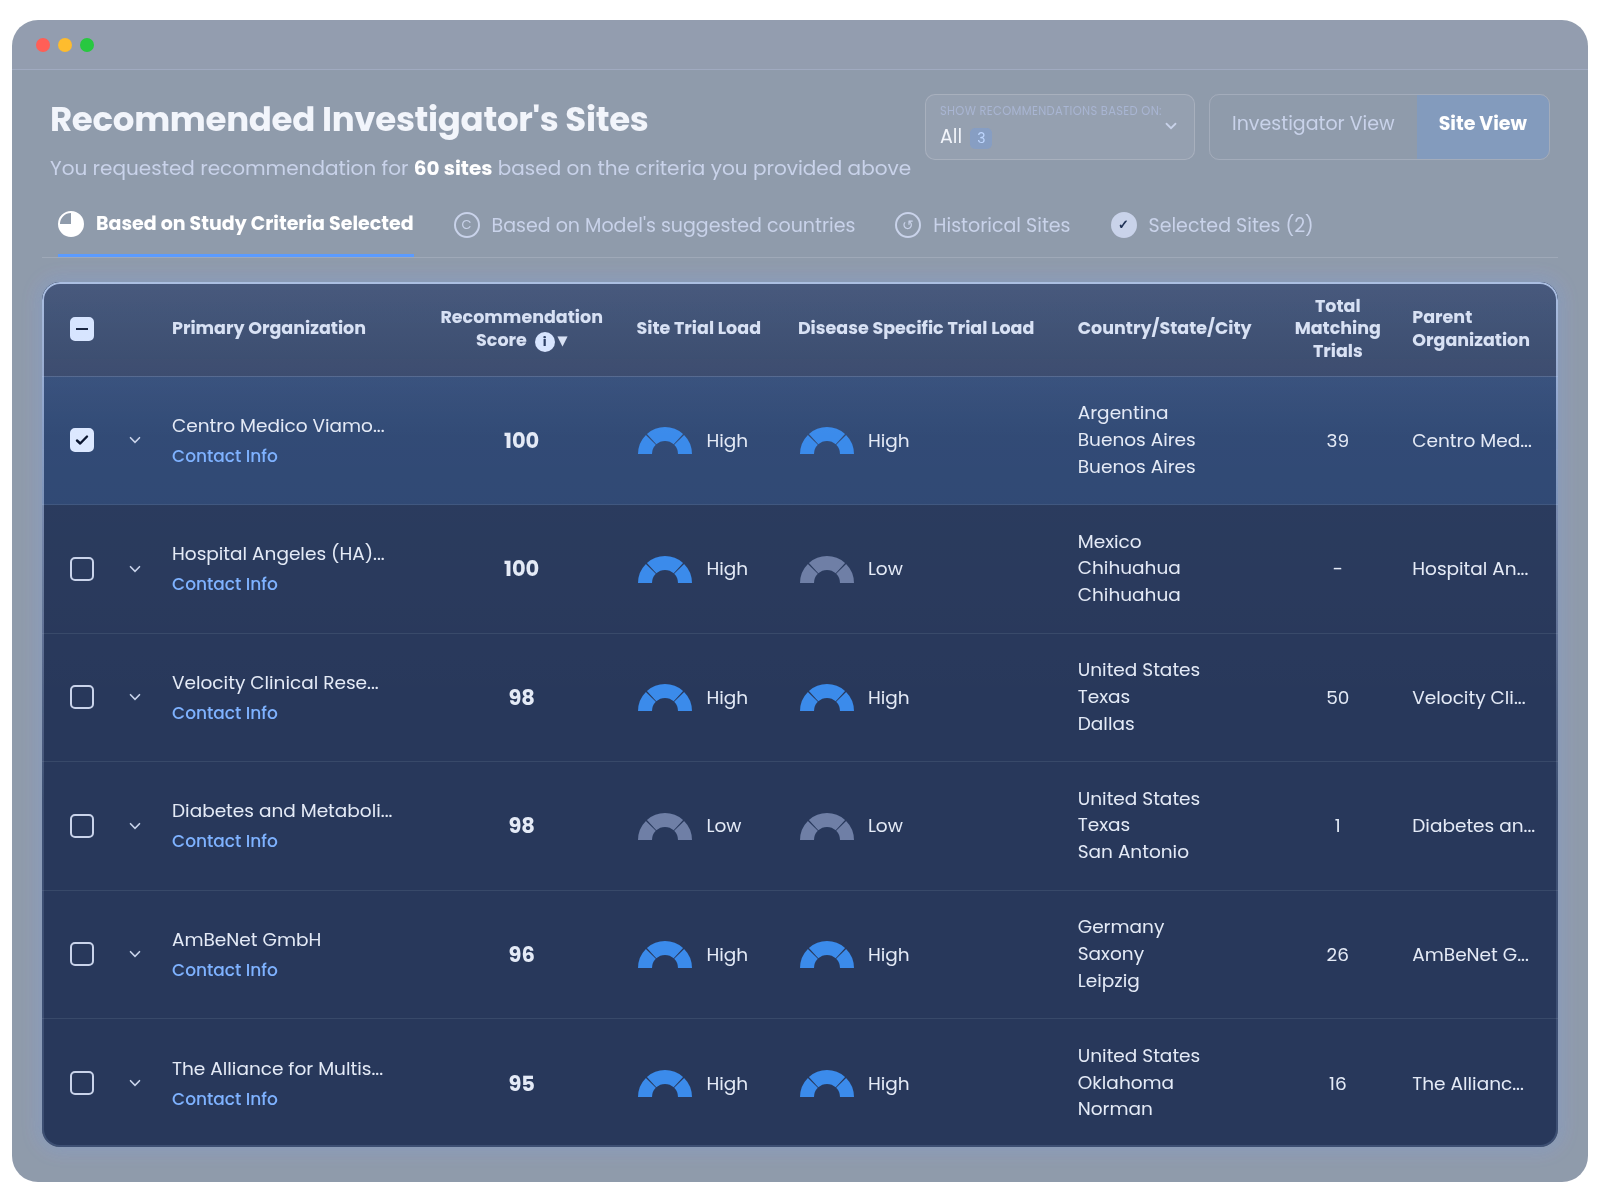Click Disease Specific Trial Load gauge for Hospital Angeles
The height and width of the screenshot is (1200, 1600).
[827, 570]
